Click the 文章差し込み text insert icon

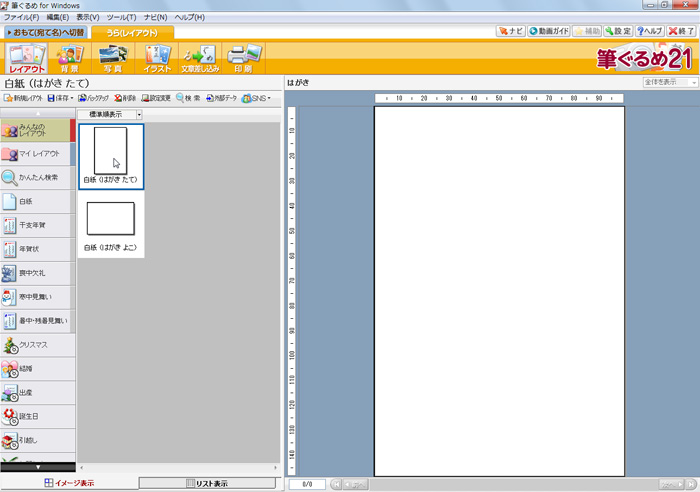199,59
